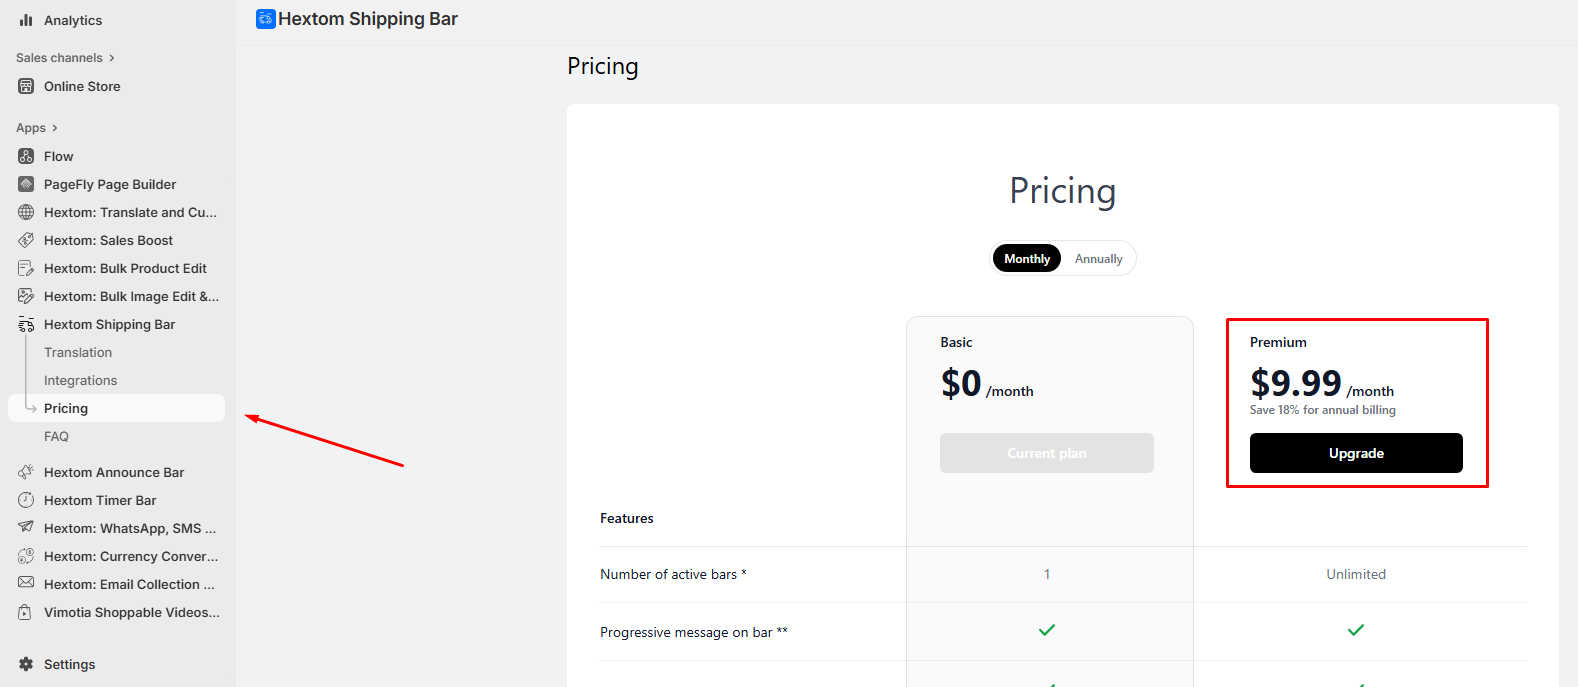Click the Hextom Announce Bar megaphone icon

(x=26, y=472)
